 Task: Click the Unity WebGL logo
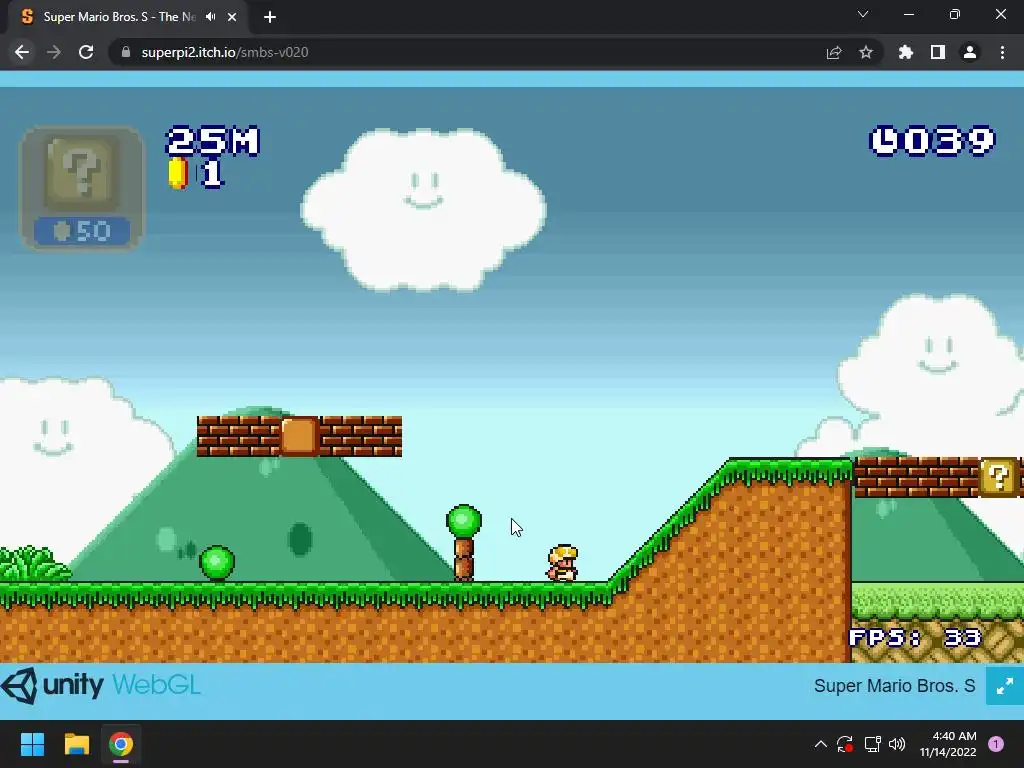point(101,686)
